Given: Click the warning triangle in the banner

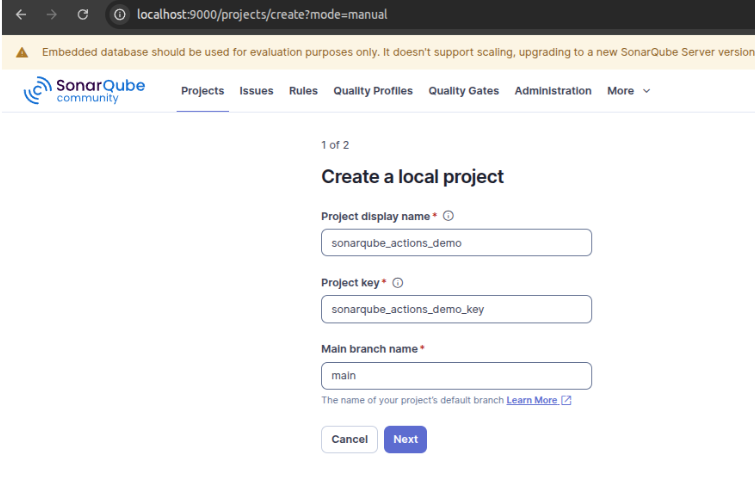Looking at the screenshot, I should 22,52.
